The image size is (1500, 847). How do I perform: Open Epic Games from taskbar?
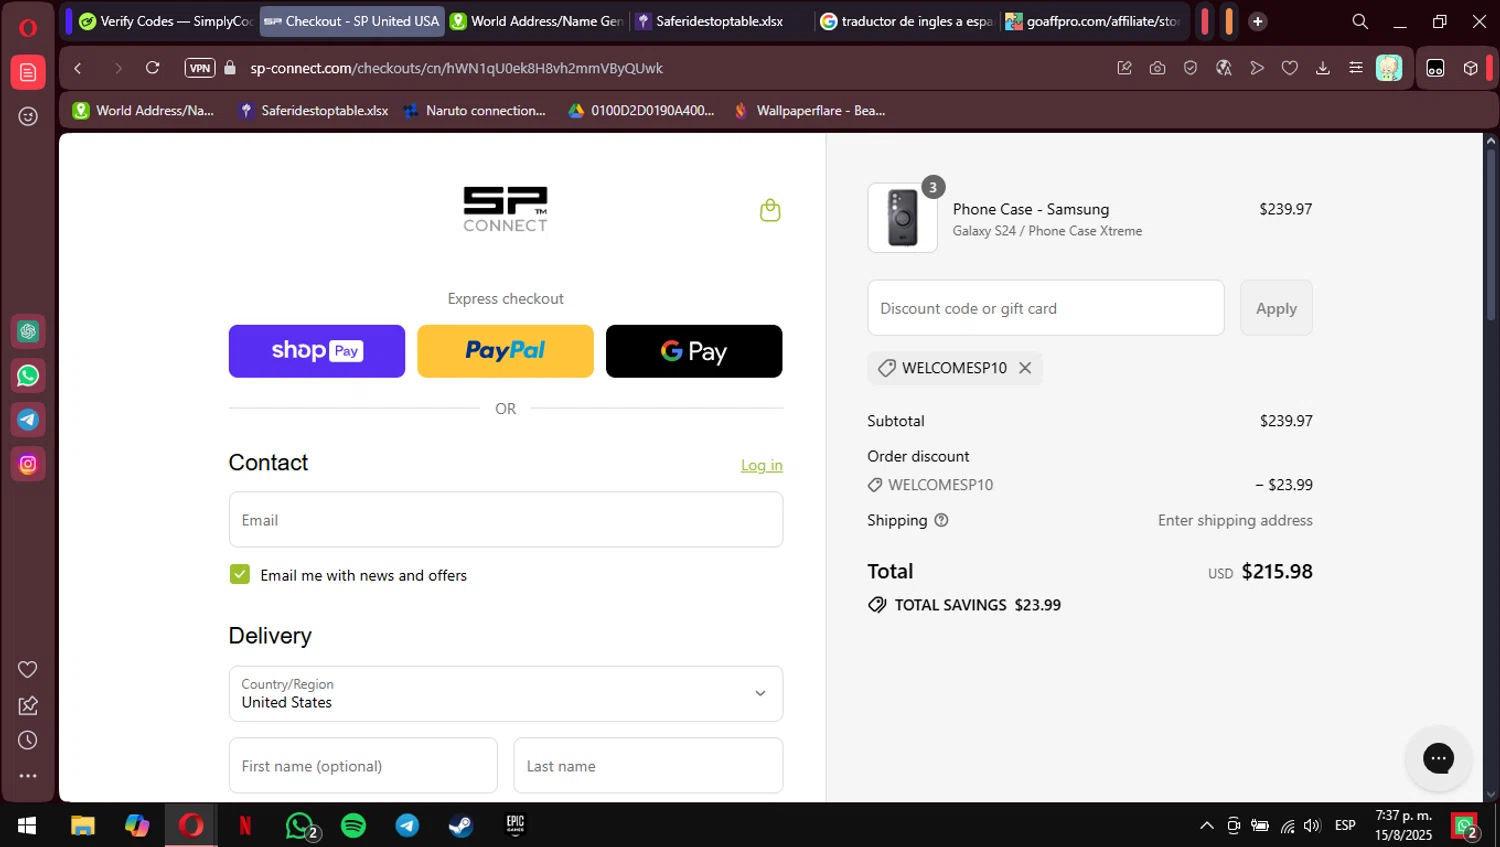(515, 826)
